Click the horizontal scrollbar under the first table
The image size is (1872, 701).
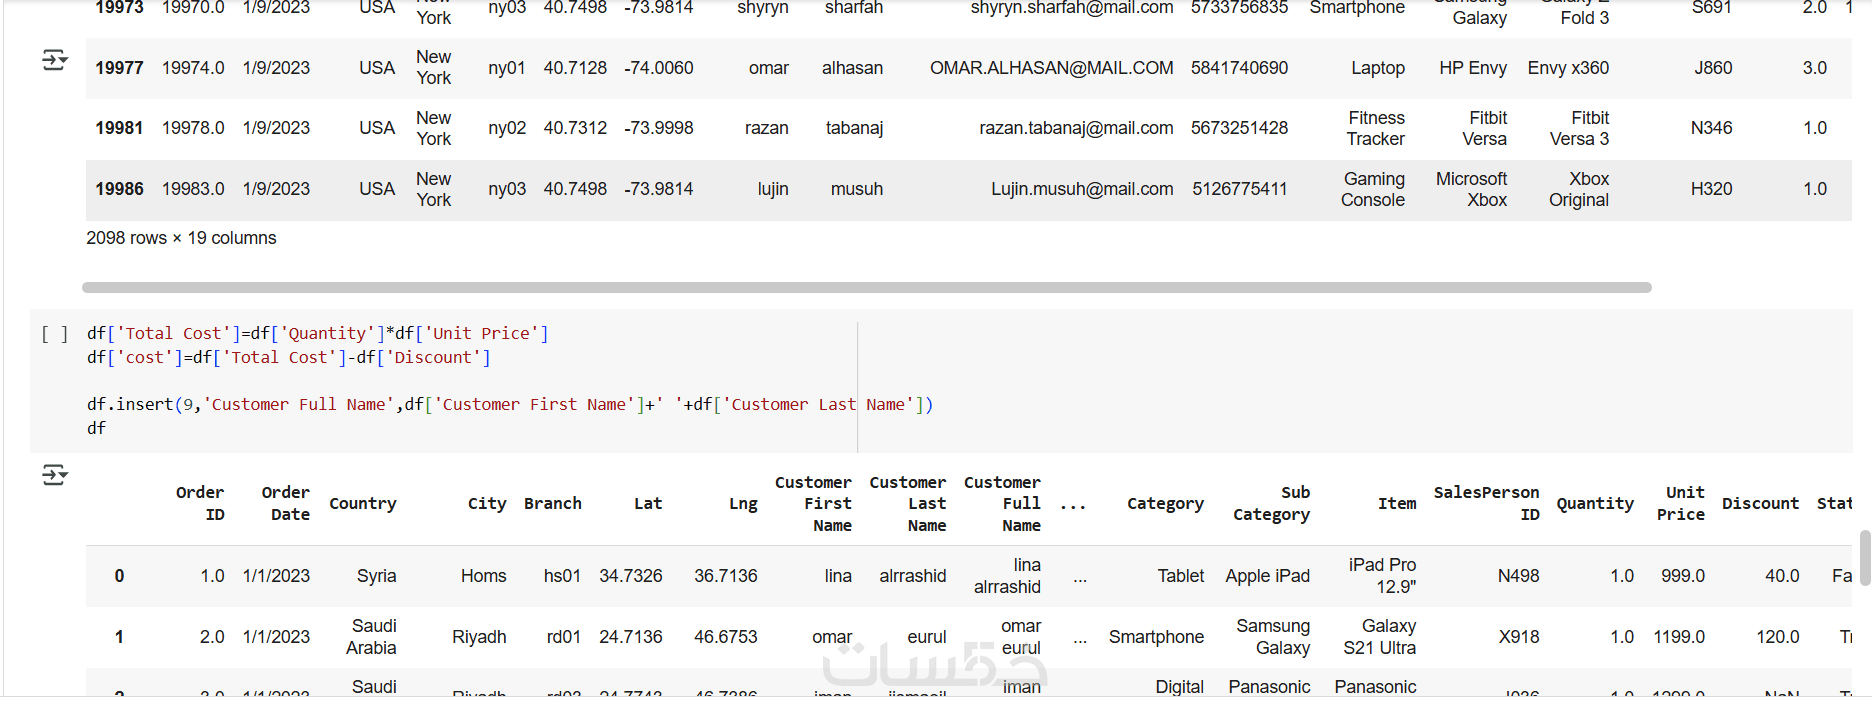pos(866,287)
